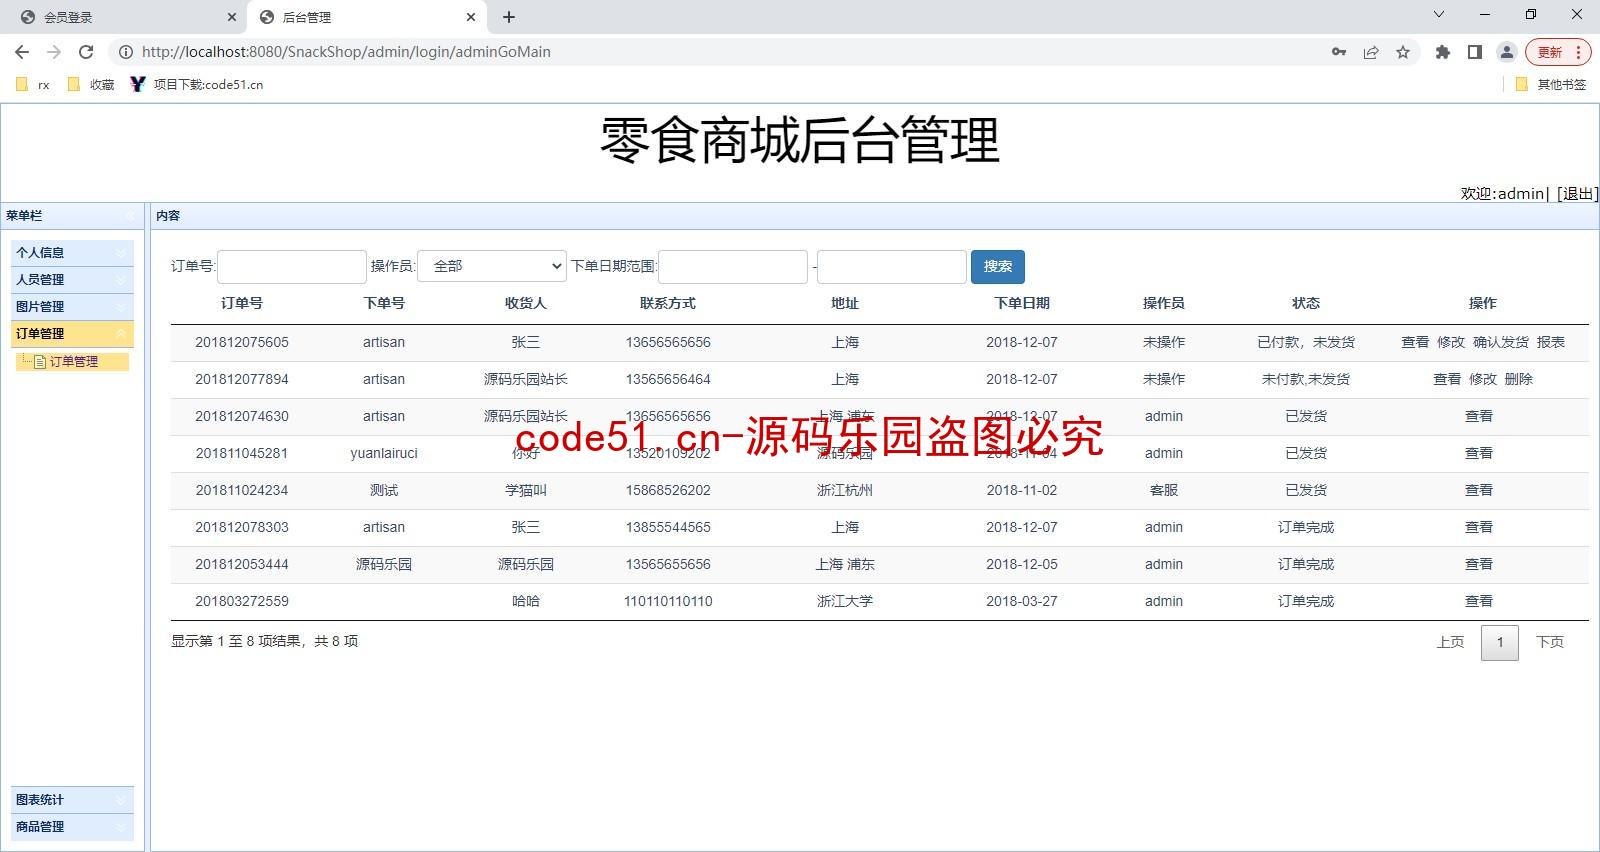Collapse 订单管理 menu section
1600x852 pixels.
[x=72, y=334]
